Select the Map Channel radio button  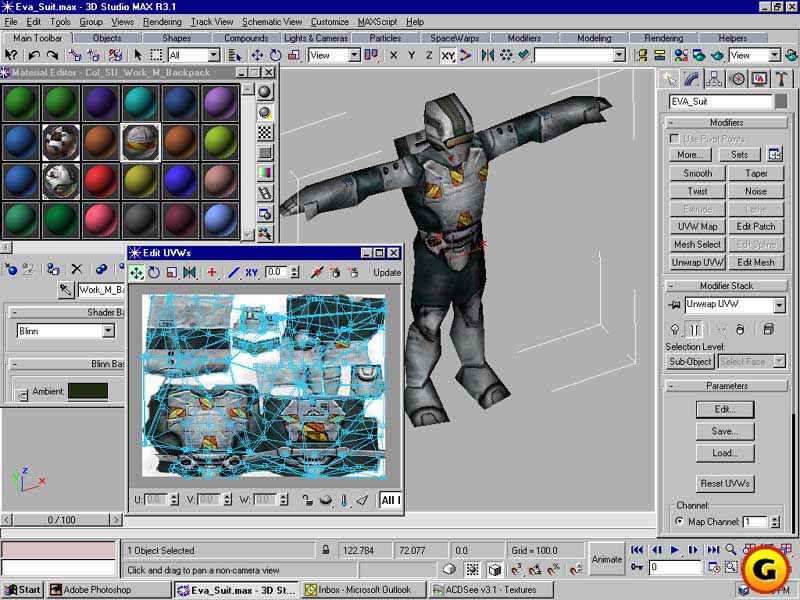pos(679,521)
